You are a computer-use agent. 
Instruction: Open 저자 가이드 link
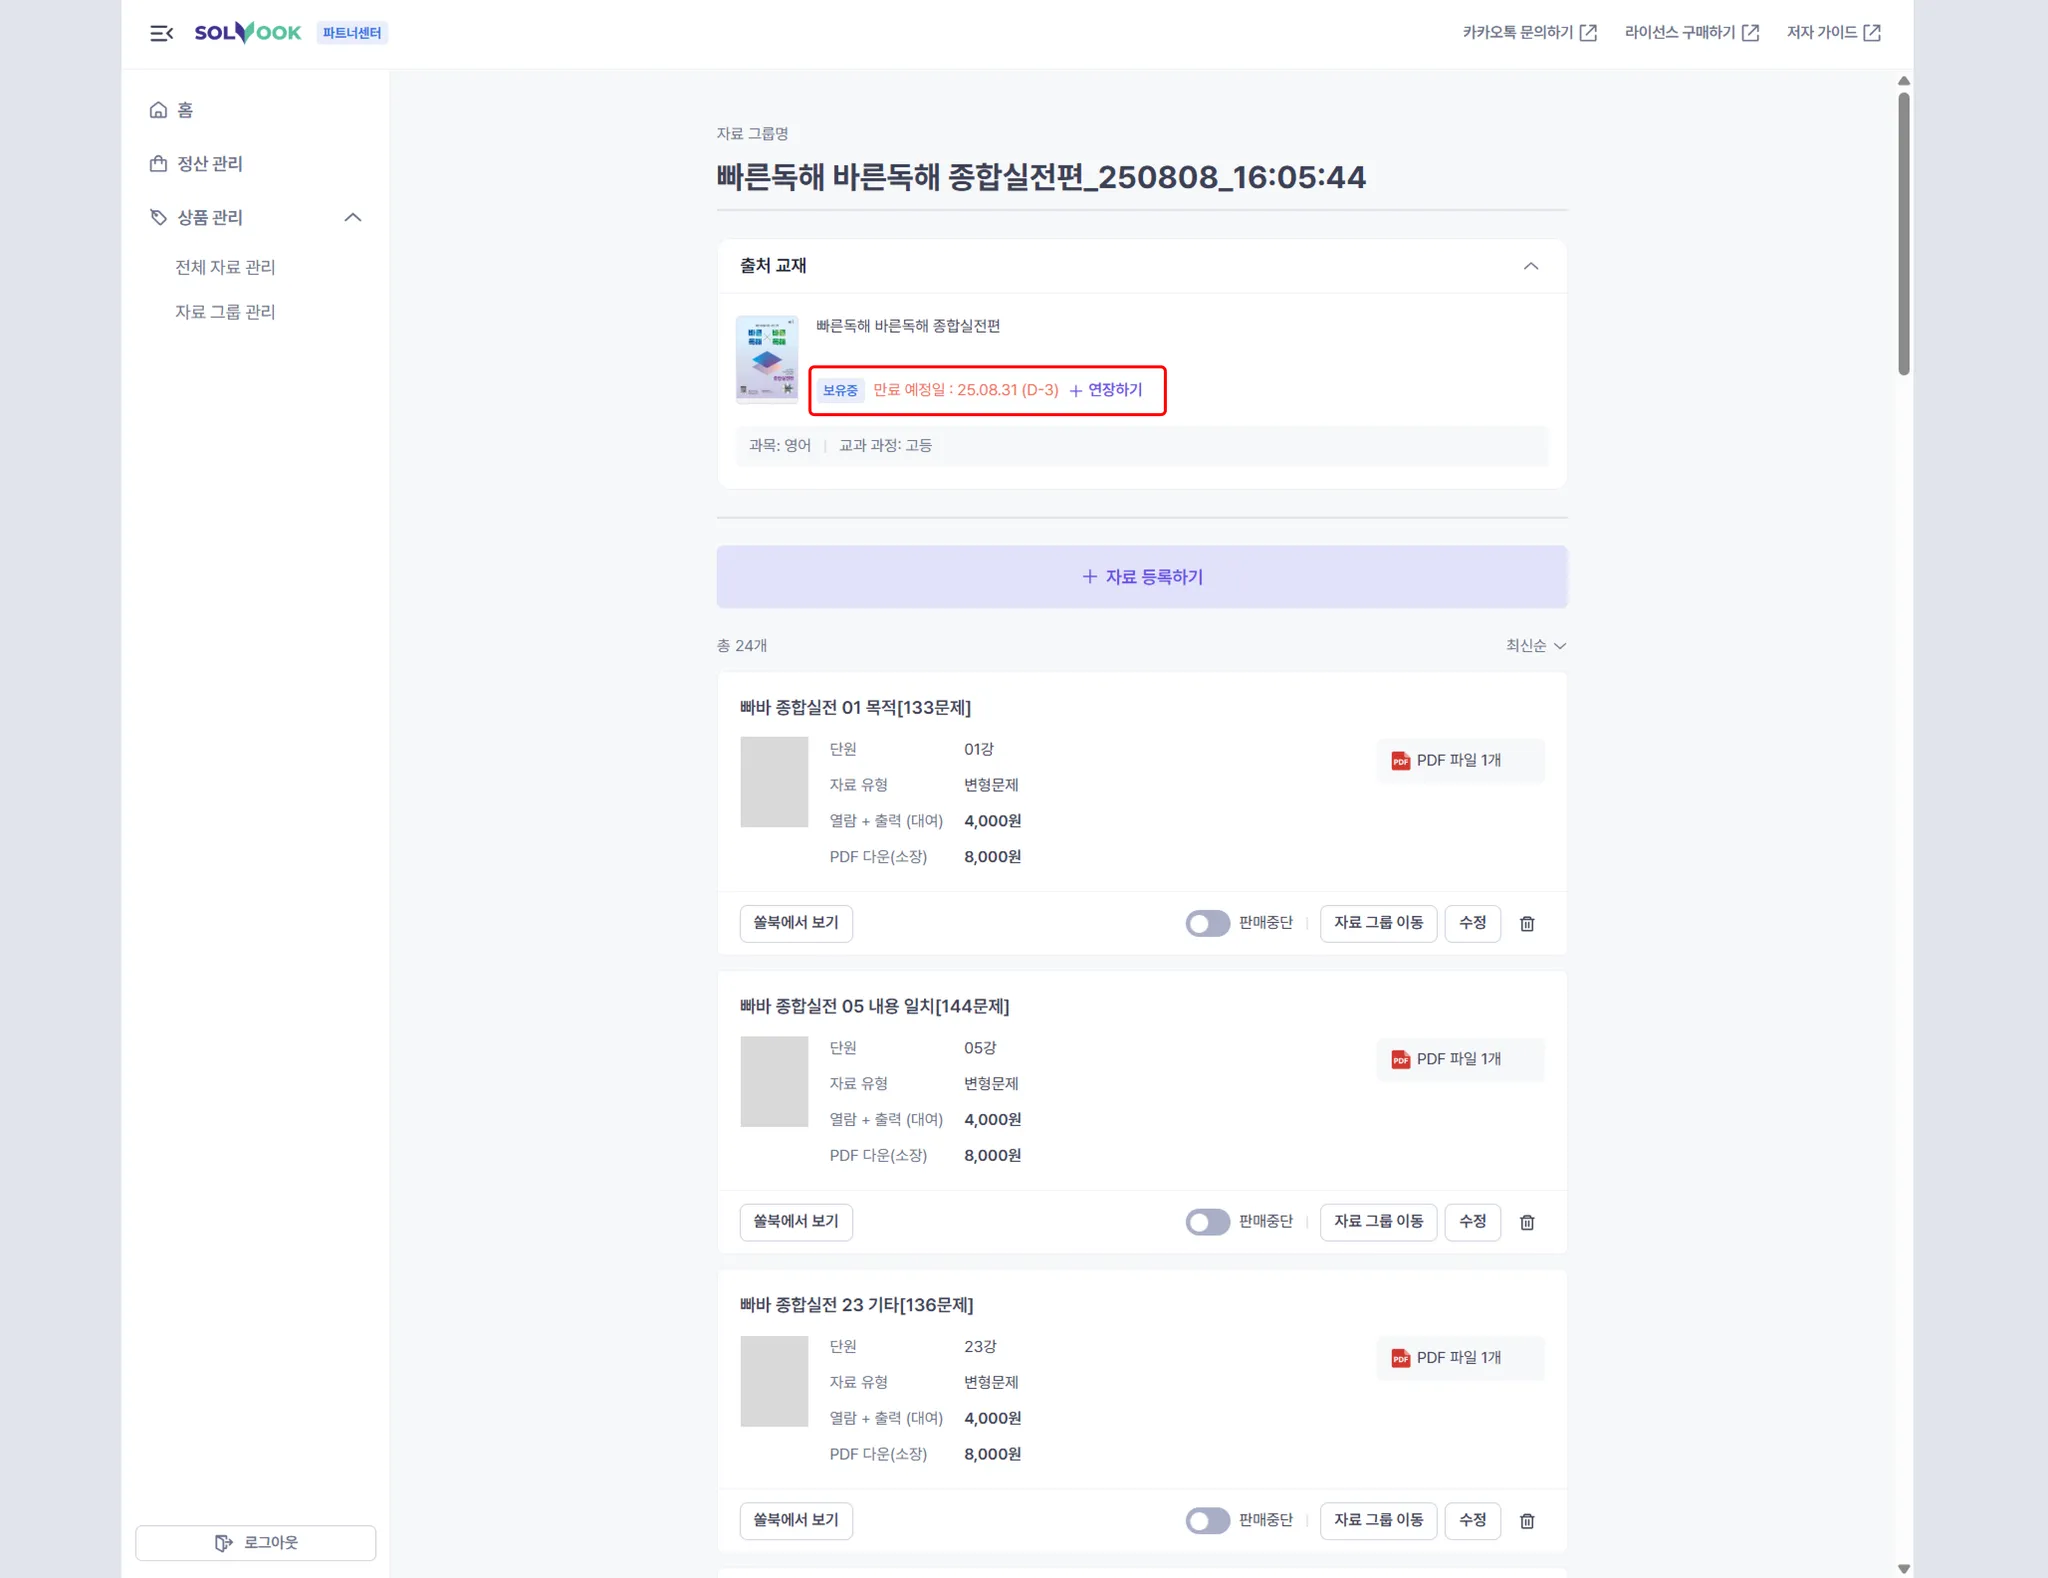click(1833, 33)
